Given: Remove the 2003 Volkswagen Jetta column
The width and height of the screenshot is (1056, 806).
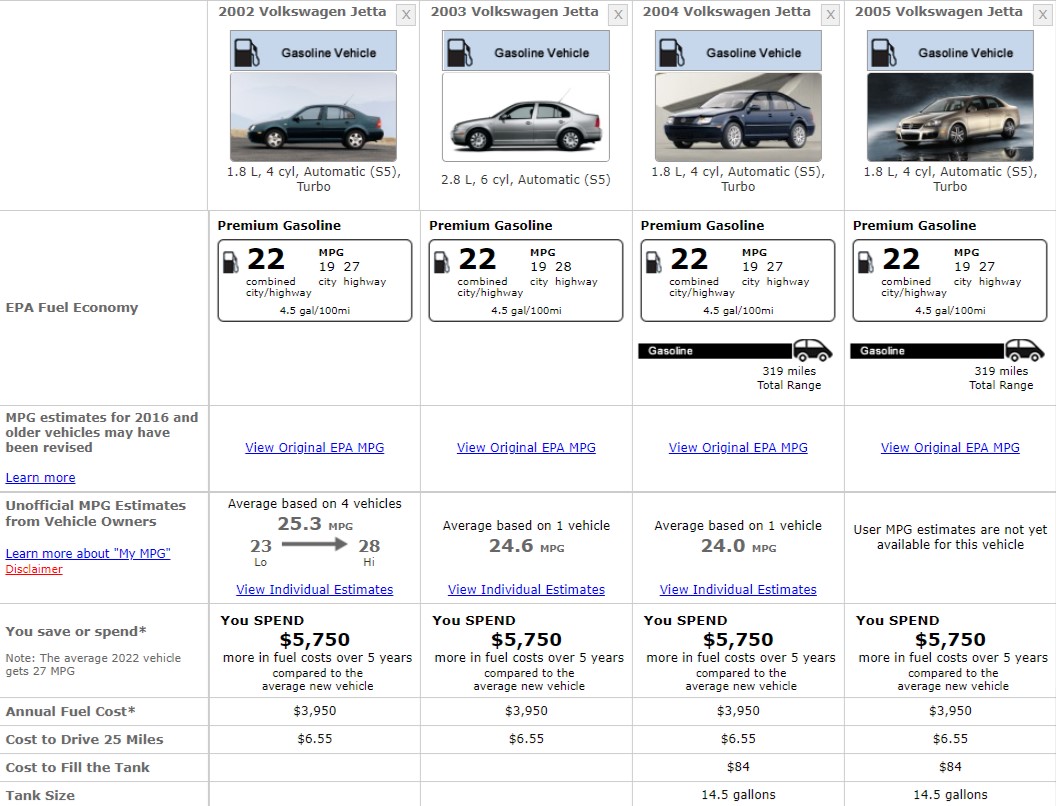Looking at the screenshot, I should point(618,15).
